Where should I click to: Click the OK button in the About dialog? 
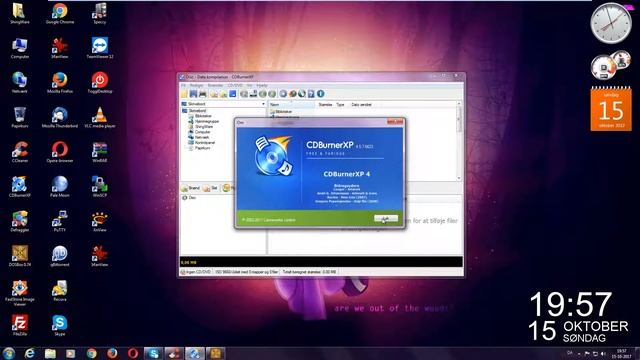tap(386, 219)
